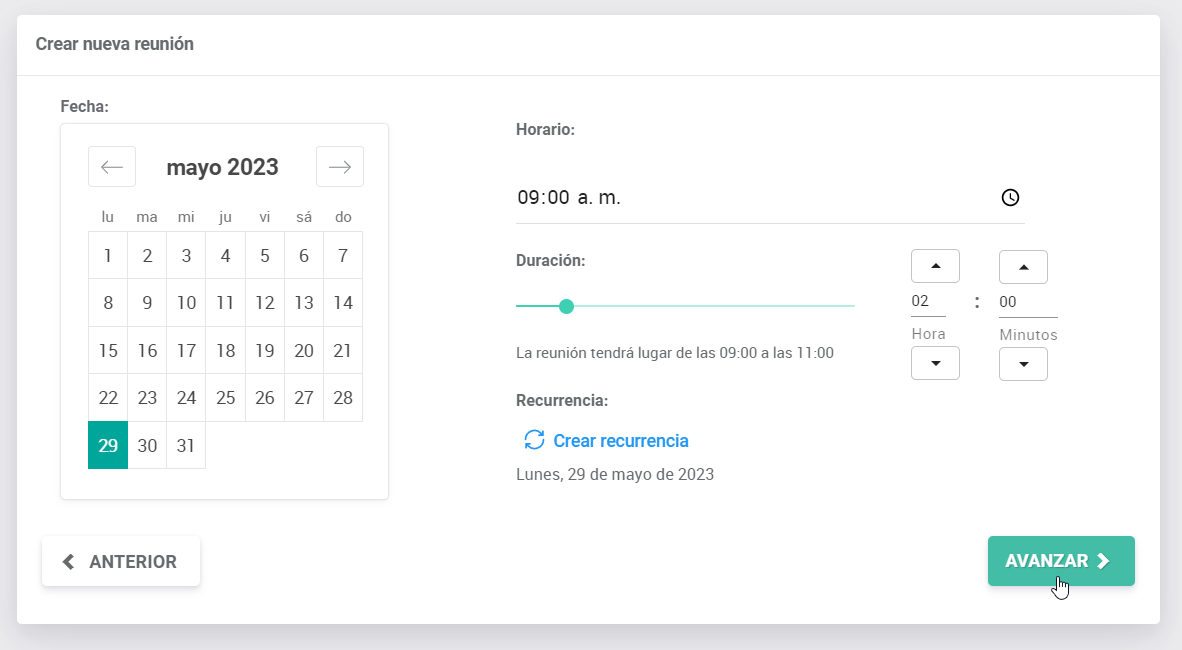
Task: Select May 15 in the calendar
Action: (x=108, y=351)
